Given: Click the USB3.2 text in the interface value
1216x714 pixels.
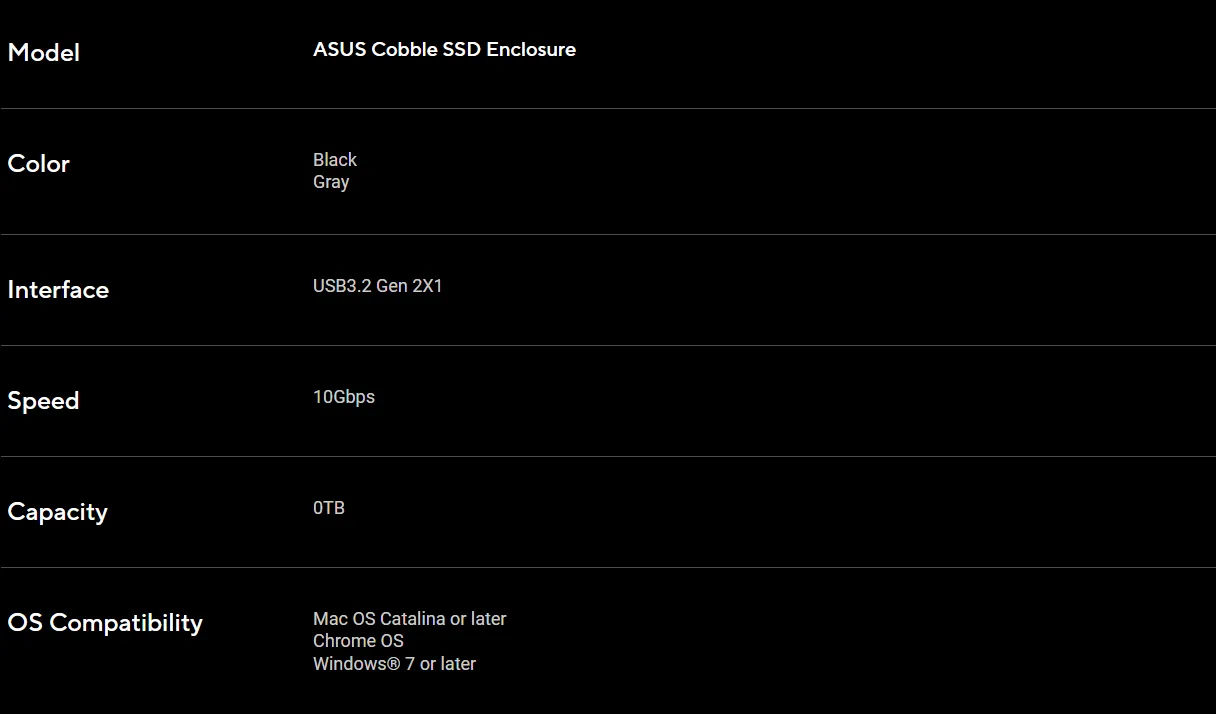Looking at the screenshot, I should 342,286.
